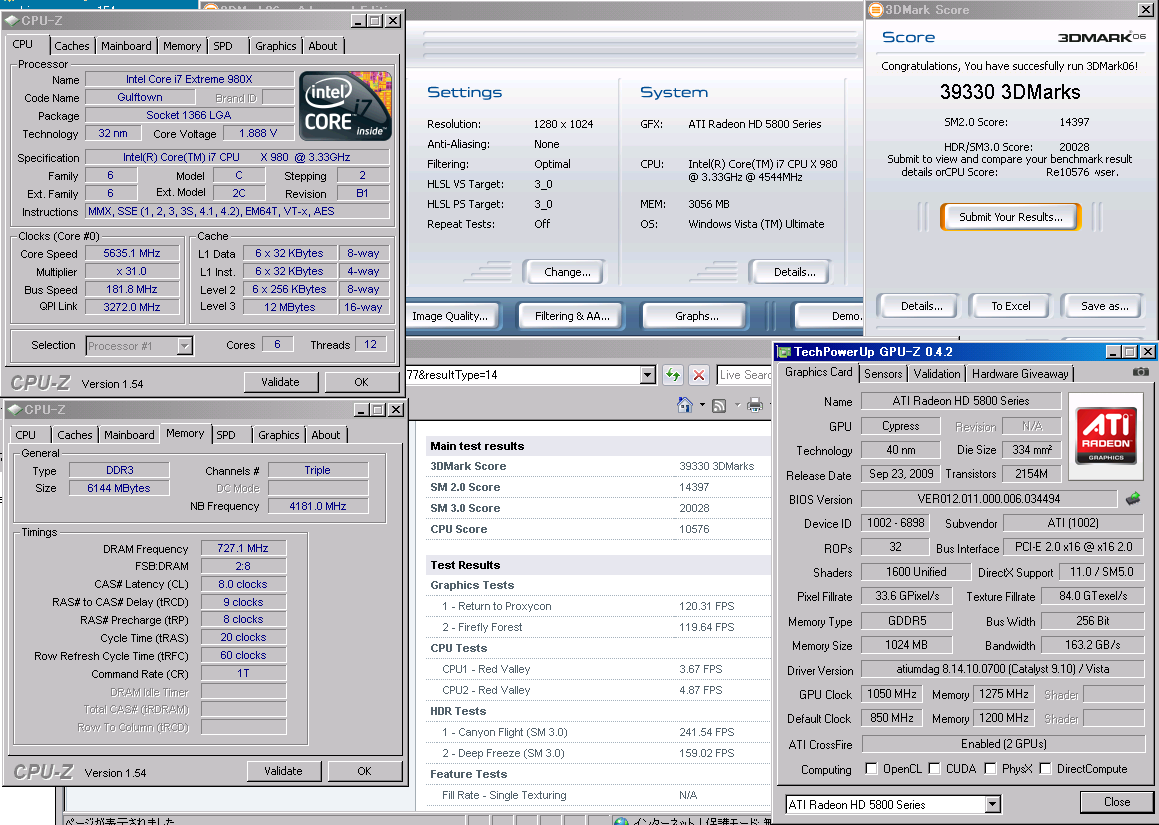Screen dimensions: 1159x825
Task: Click DRAM Frequency '727.1 MHz' value
Action: [x=242, y=548]
